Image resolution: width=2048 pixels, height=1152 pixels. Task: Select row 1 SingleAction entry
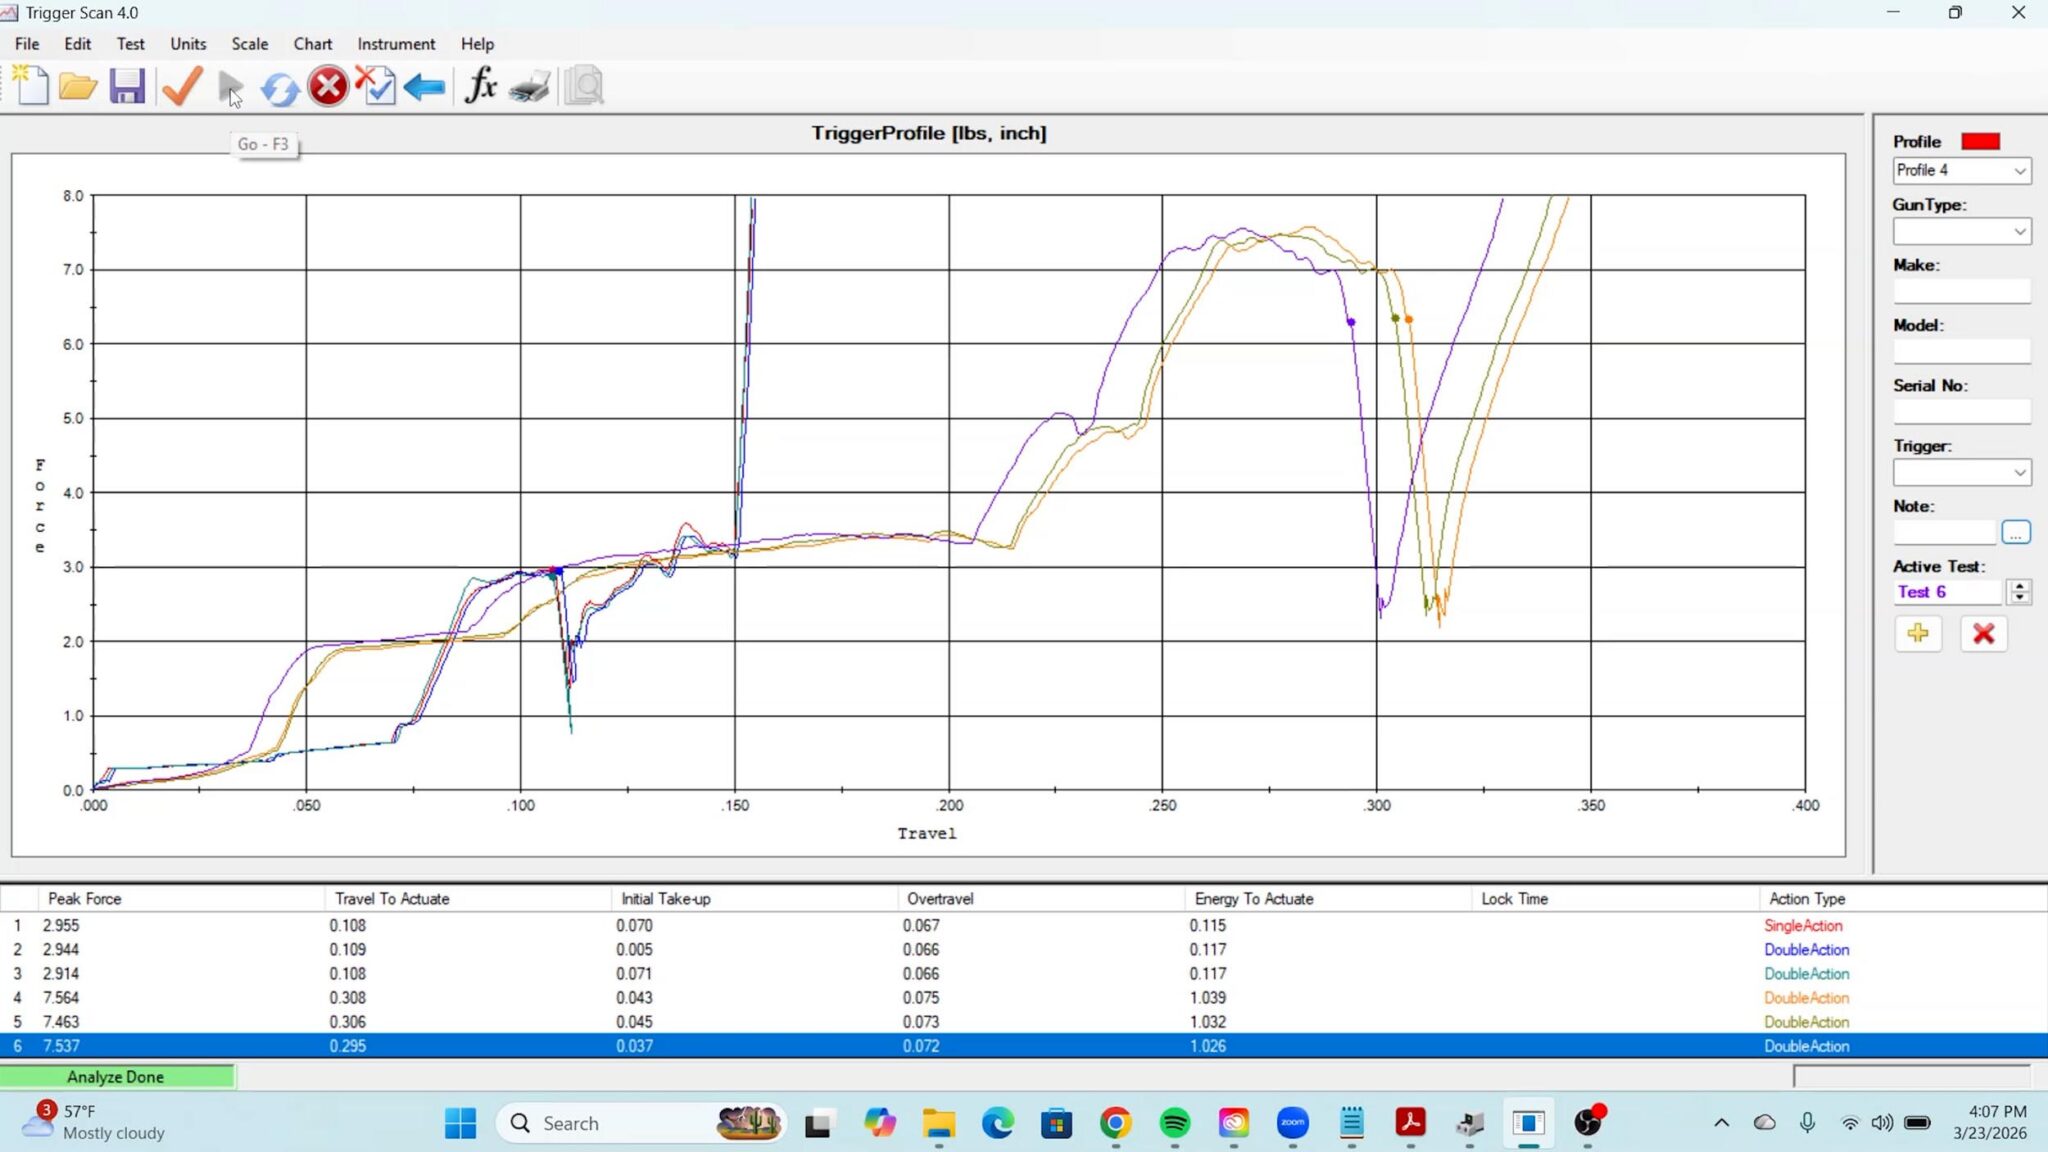tap(1024, 926)
